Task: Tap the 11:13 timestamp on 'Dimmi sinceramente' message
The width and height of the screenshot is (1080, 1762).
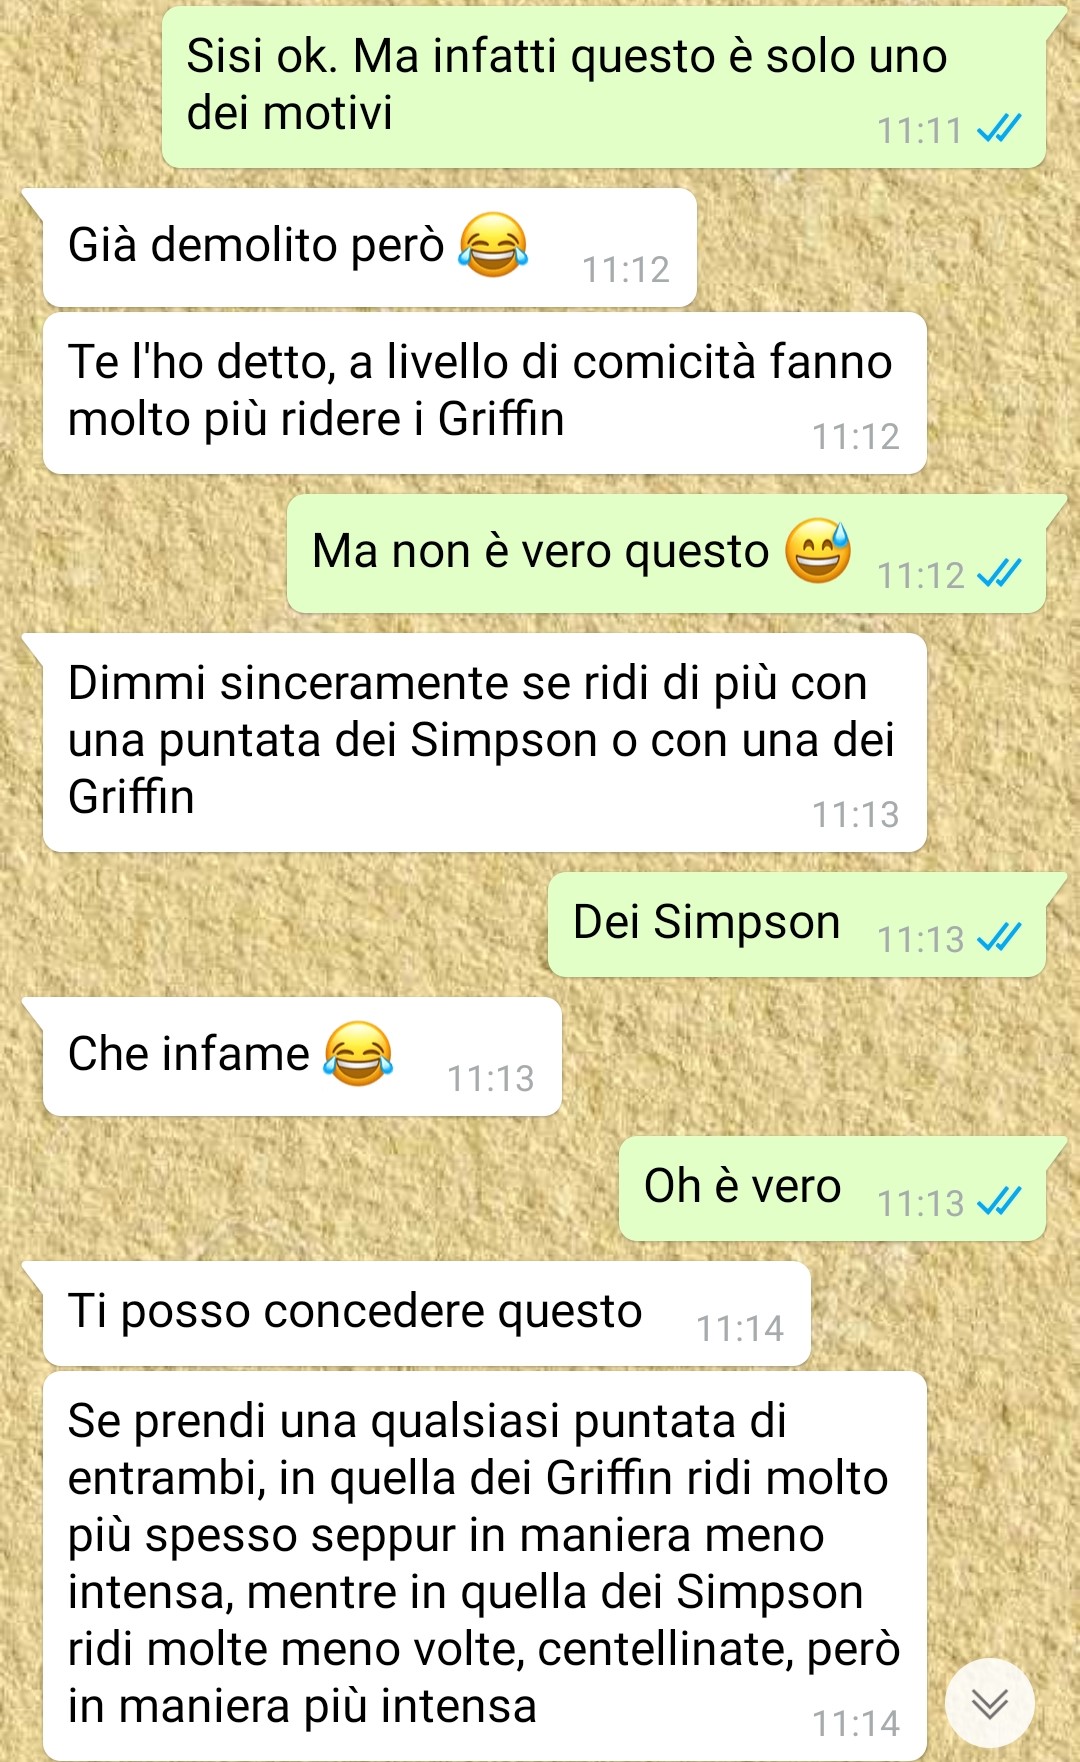Action: (x=856, y=815)
